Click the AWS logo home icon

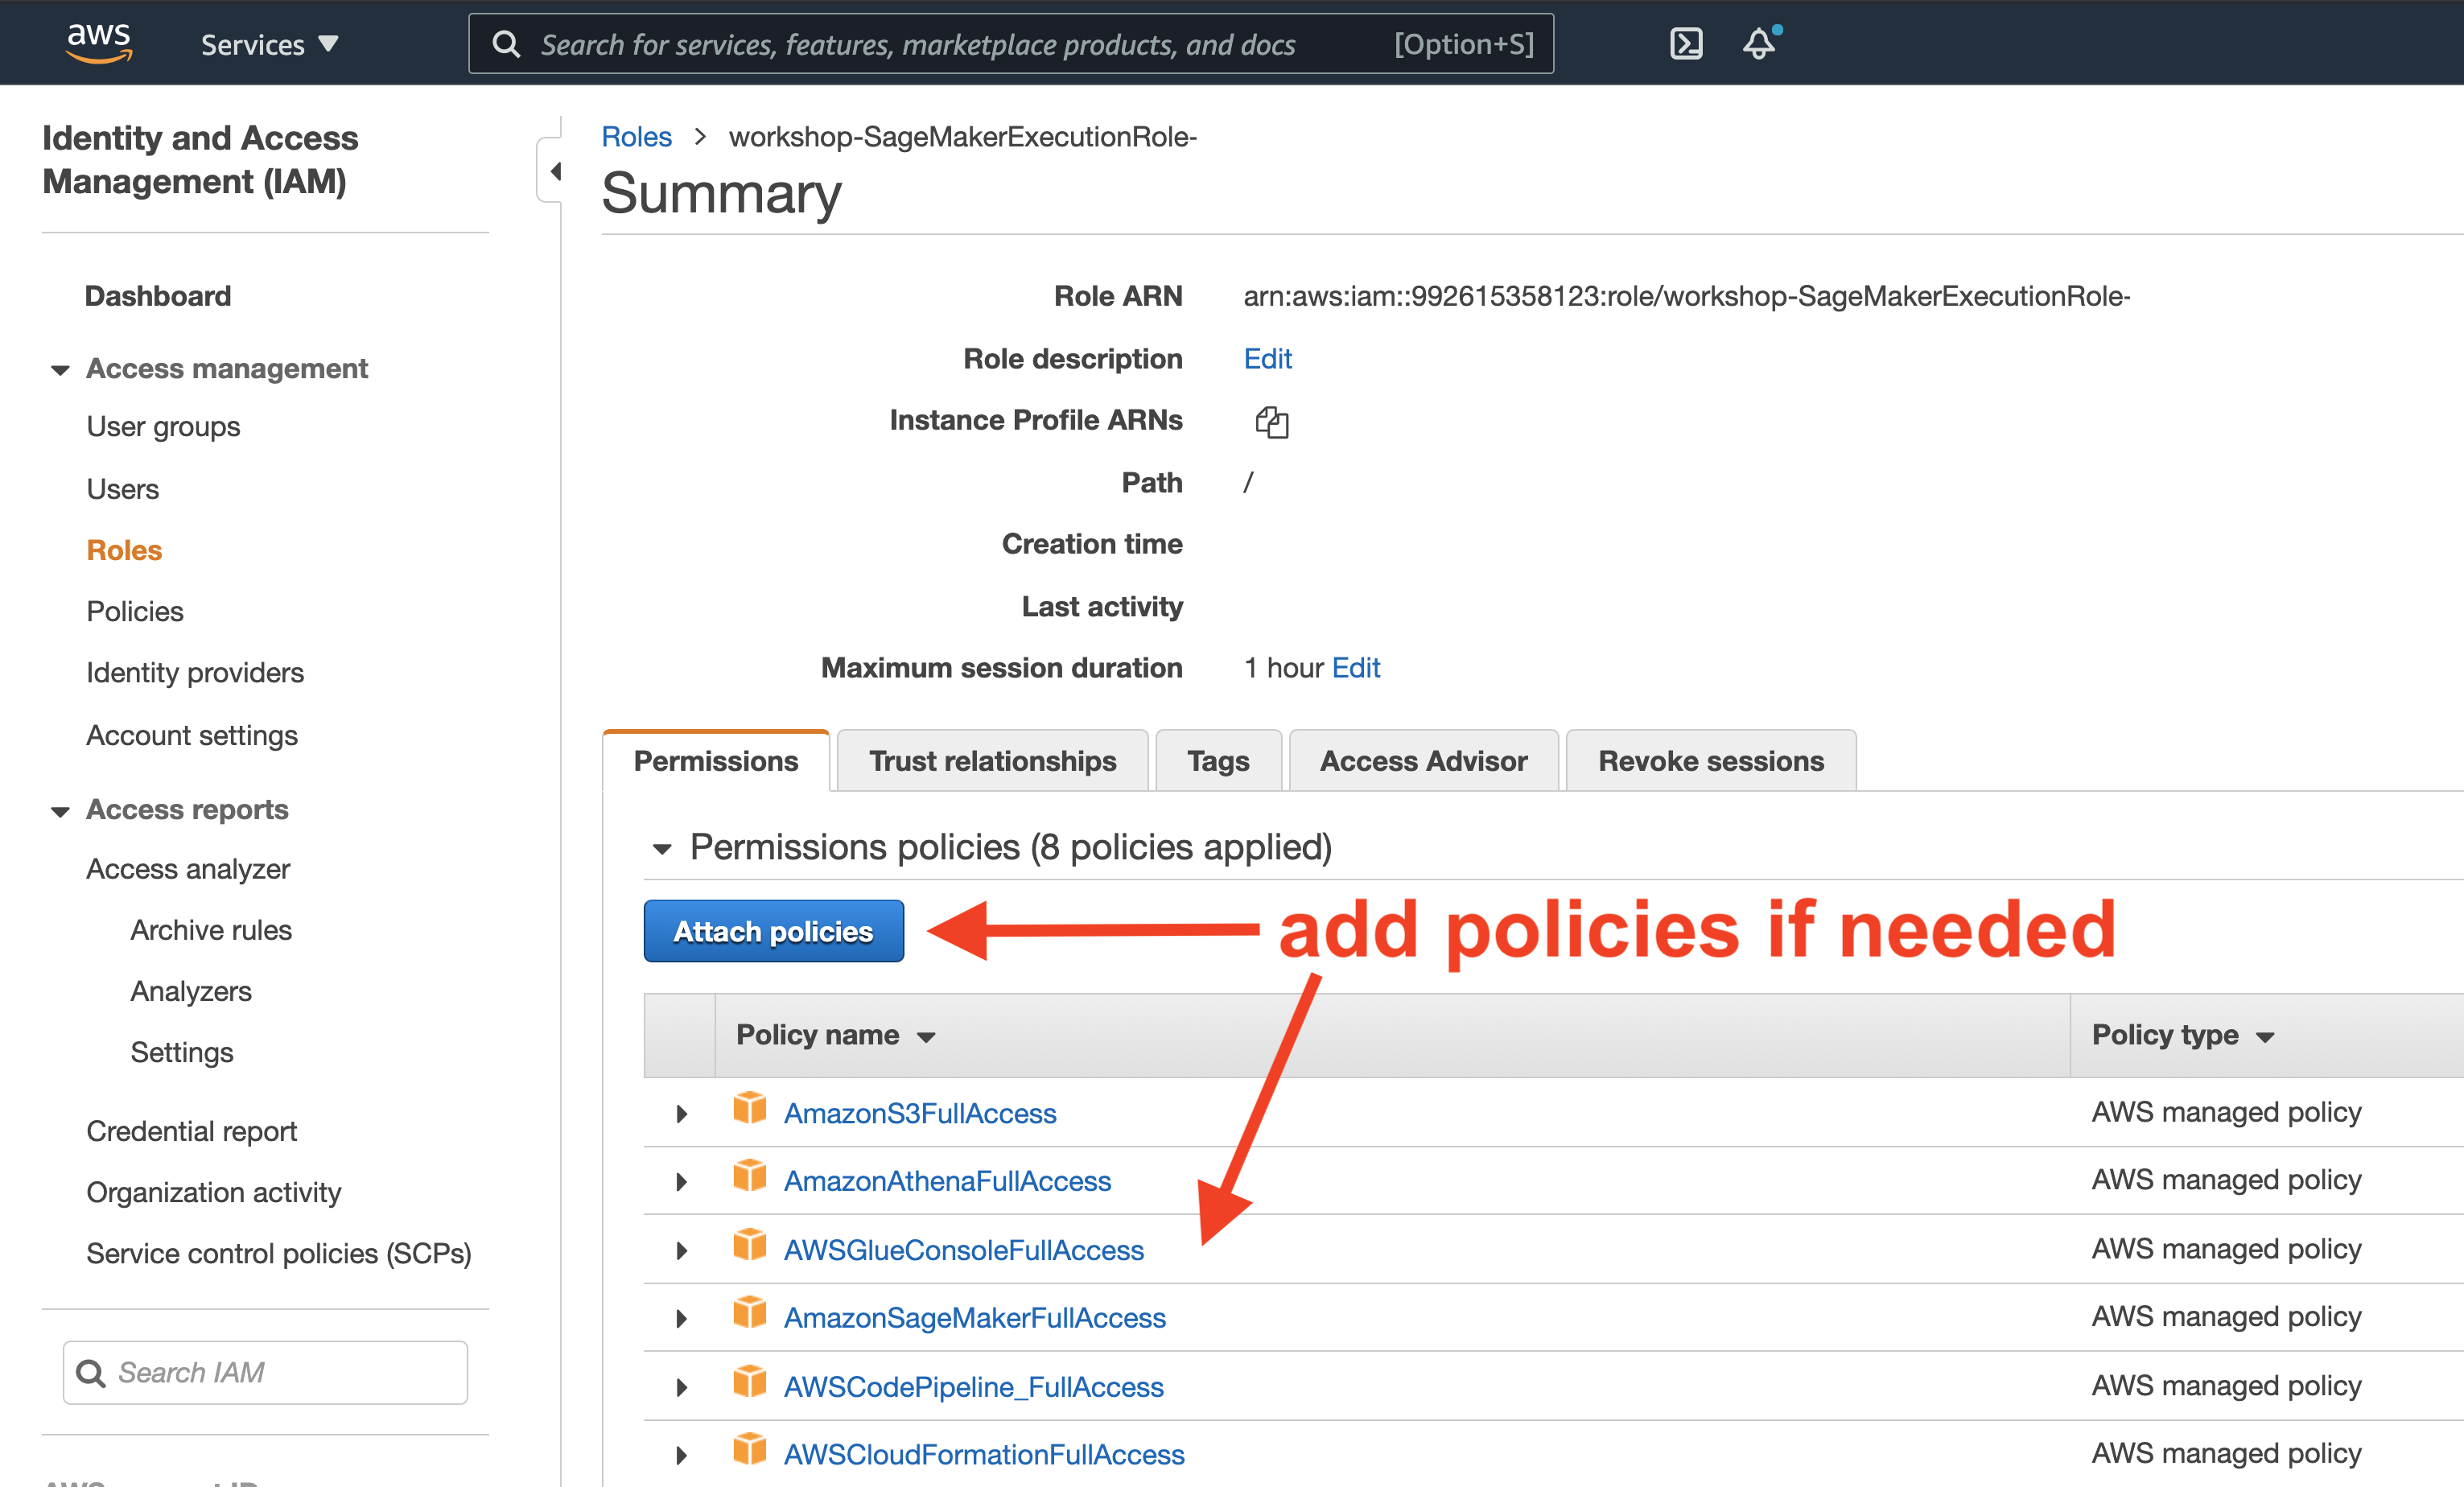[98, 43]
